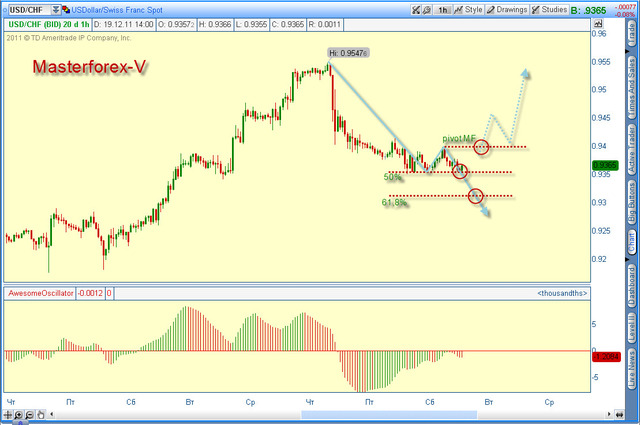Open the Style menu

(469, 10)
